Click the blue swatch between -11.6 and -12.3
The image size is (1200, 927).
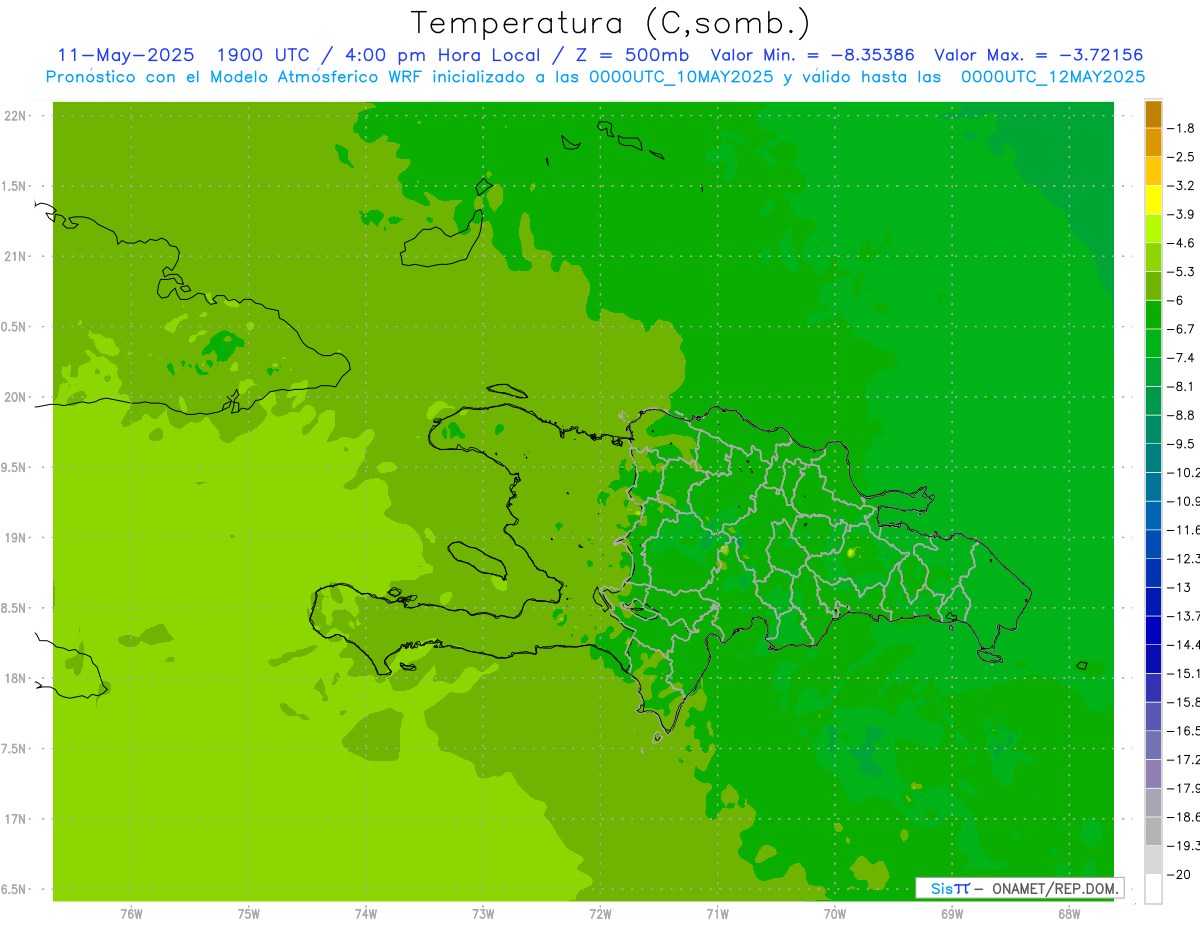point(1153,544)
